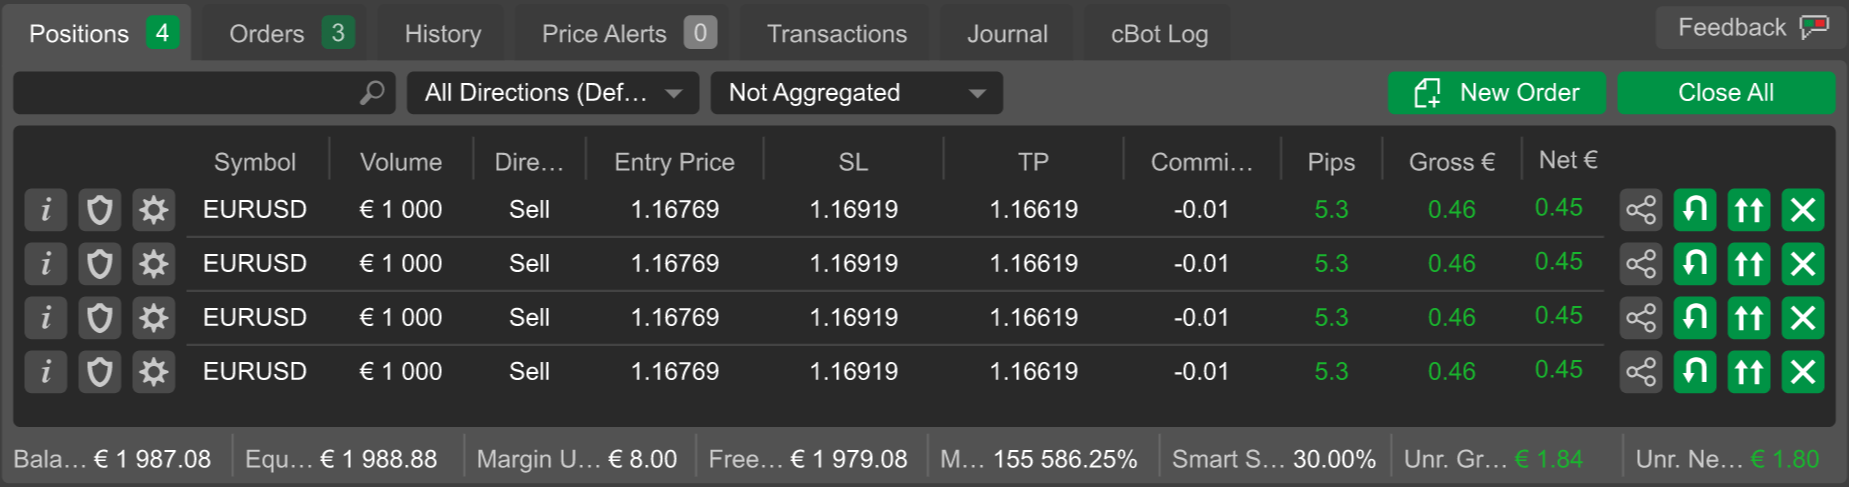
Task: Share the first EURUSD position
Action: pyautogui.click(x=1641, y=210)
